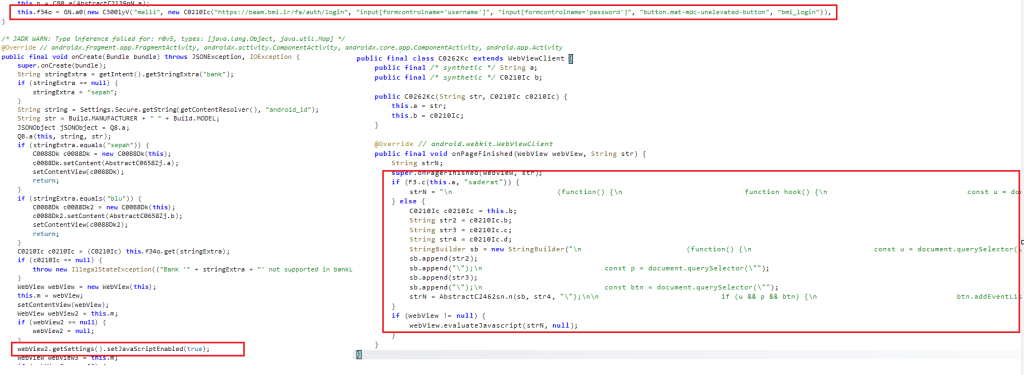Click the setContentView(c0088Dk); line
The width and height of the screenshot is (1024, 375).
point(77,171)
